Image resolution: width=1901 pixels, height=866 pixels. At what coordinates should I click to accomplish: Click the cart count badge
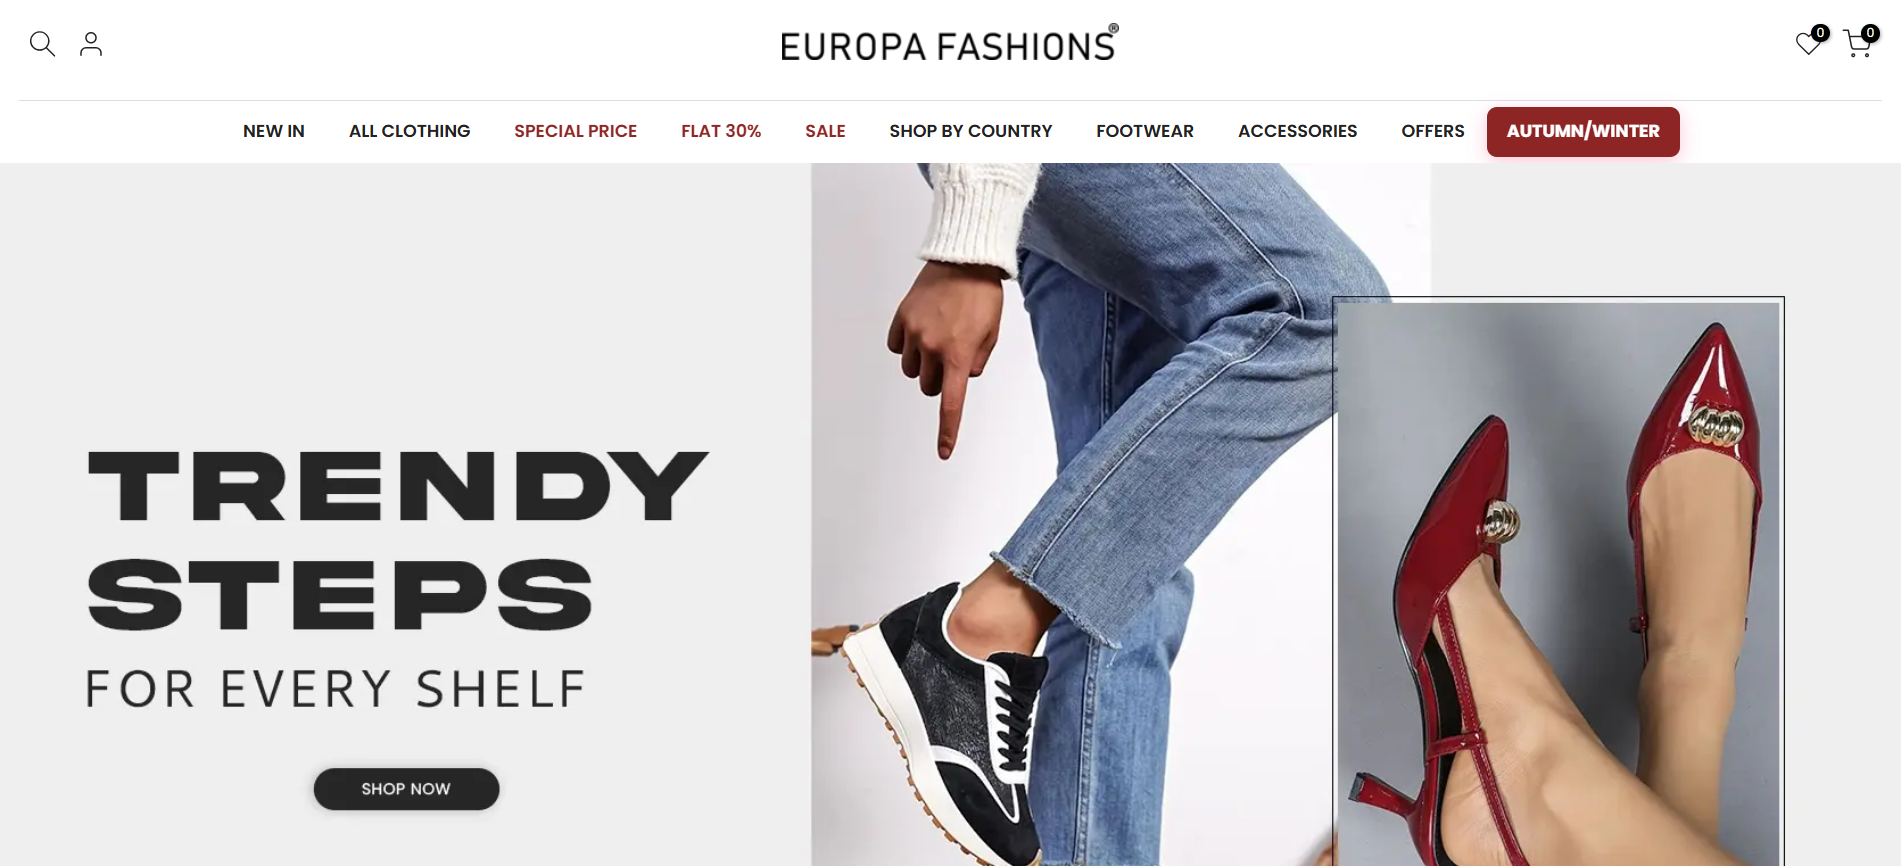coord(1870,33)
